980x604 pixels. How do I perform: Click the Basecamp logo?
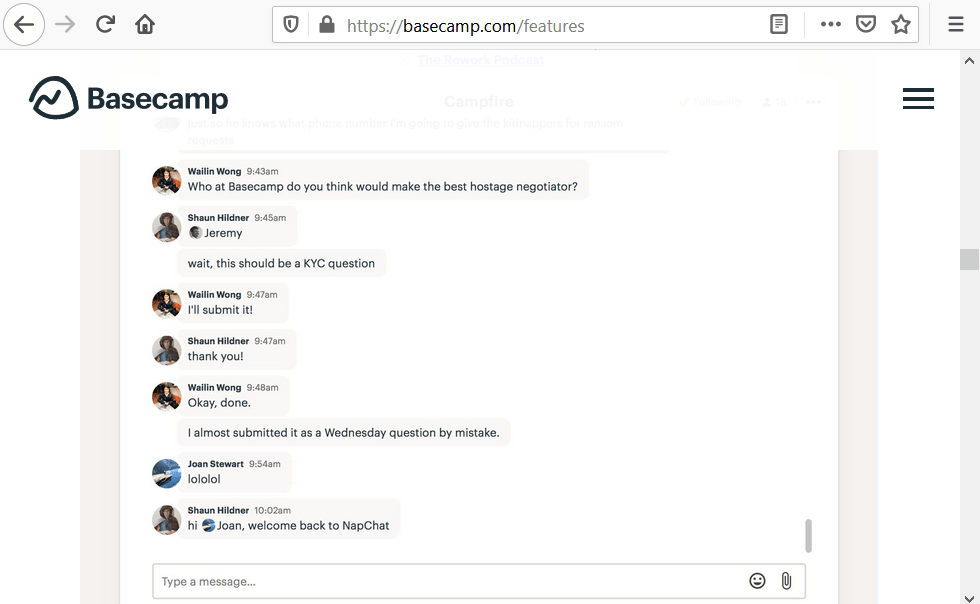point(128,99)
